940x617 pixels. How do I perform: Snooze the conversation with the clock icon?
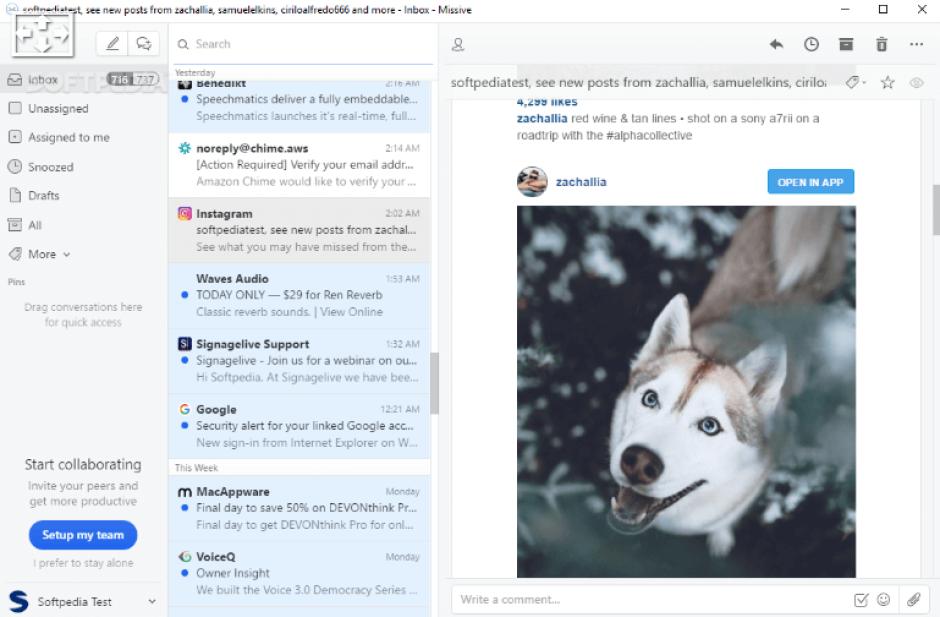[x=811, y=44]
